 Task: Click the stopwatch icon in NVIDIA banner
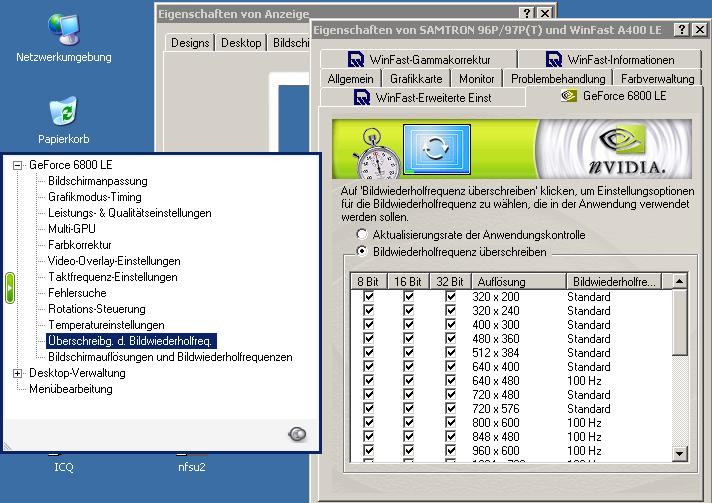[376, 154]
